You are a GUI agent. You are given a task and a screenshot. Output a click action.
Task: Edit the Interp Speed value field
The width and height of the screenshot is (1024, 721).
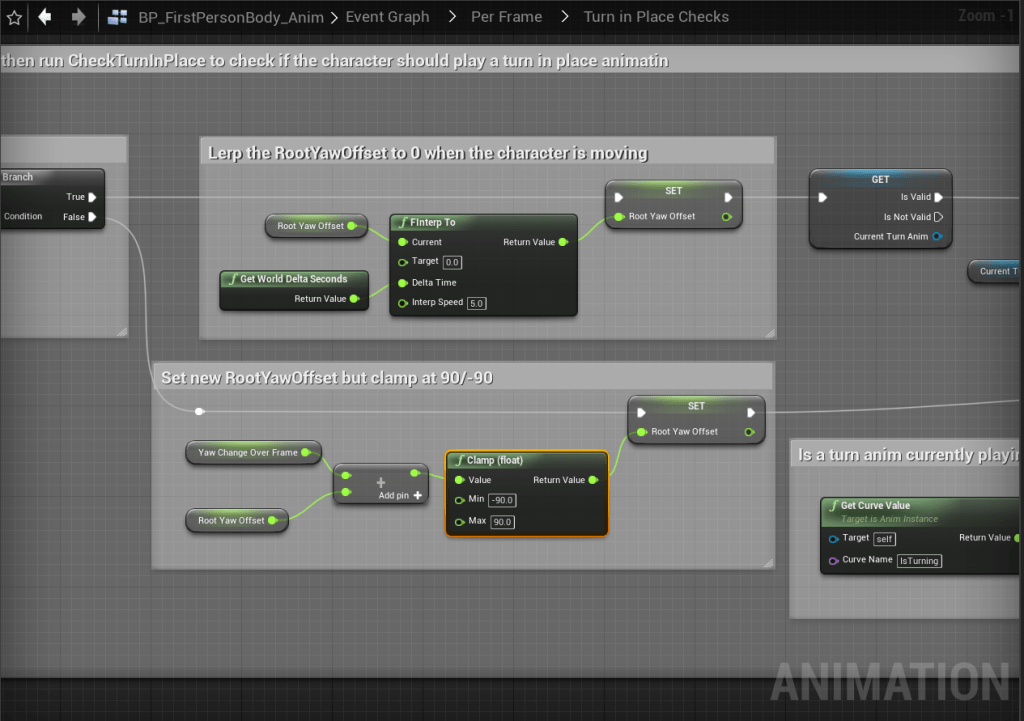tap(477, 303)
